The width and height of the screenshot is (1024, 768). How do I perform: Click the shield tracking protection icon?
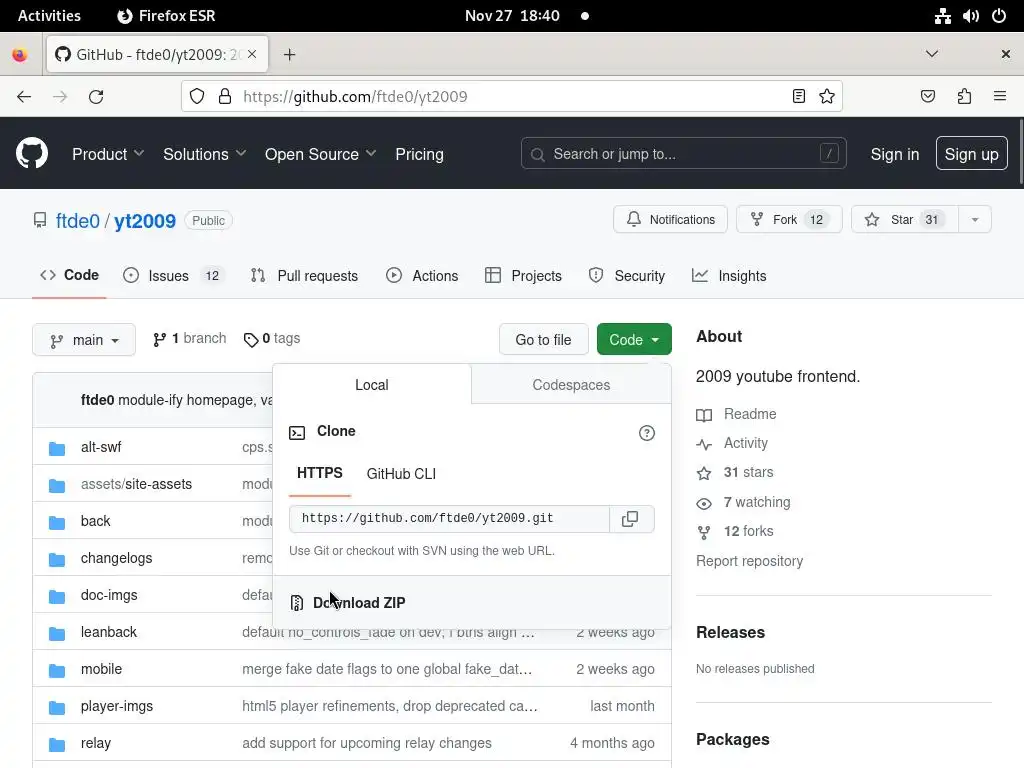tap(197, 97)
